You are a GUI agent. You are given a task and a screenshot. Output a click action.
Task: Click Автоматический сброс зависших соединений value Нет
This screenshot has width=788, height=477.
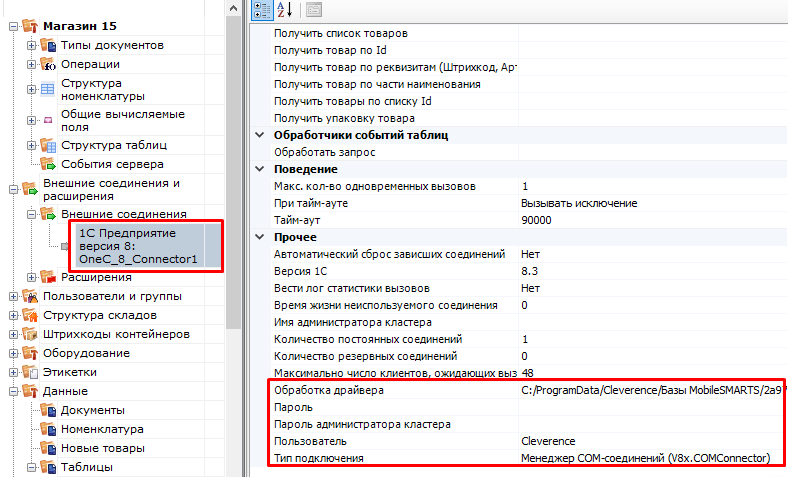pyautogui.click(x=652, y=254)
